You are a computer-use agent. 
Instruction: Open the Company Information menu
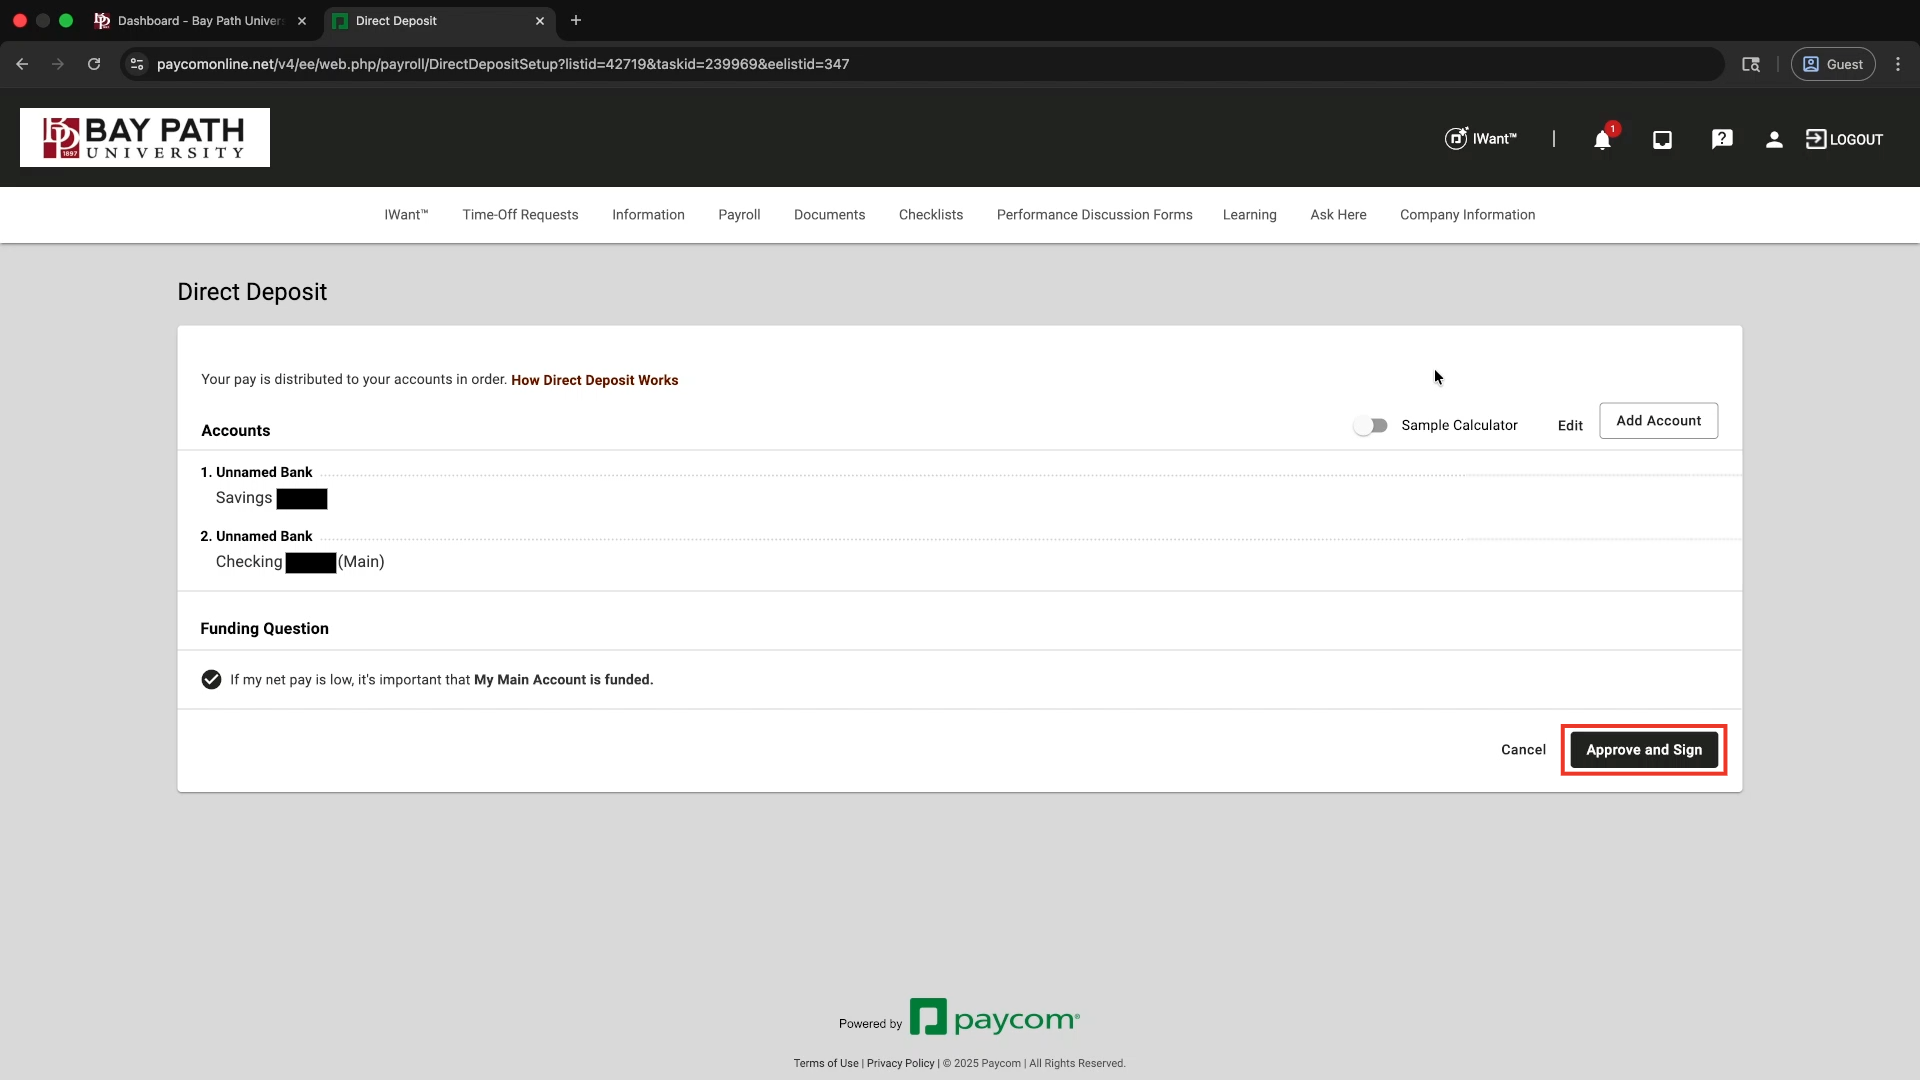click(1467, 215)
